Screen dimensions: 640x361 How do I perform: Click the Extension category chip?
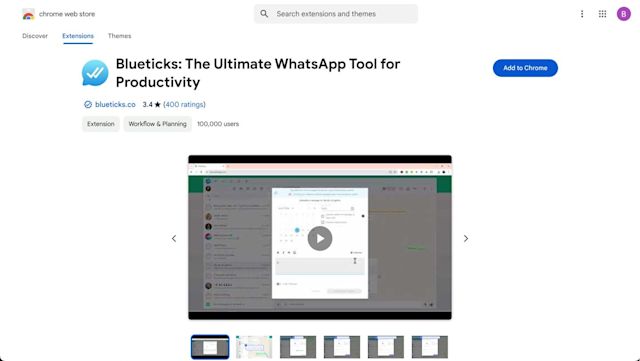click(101, 124)
